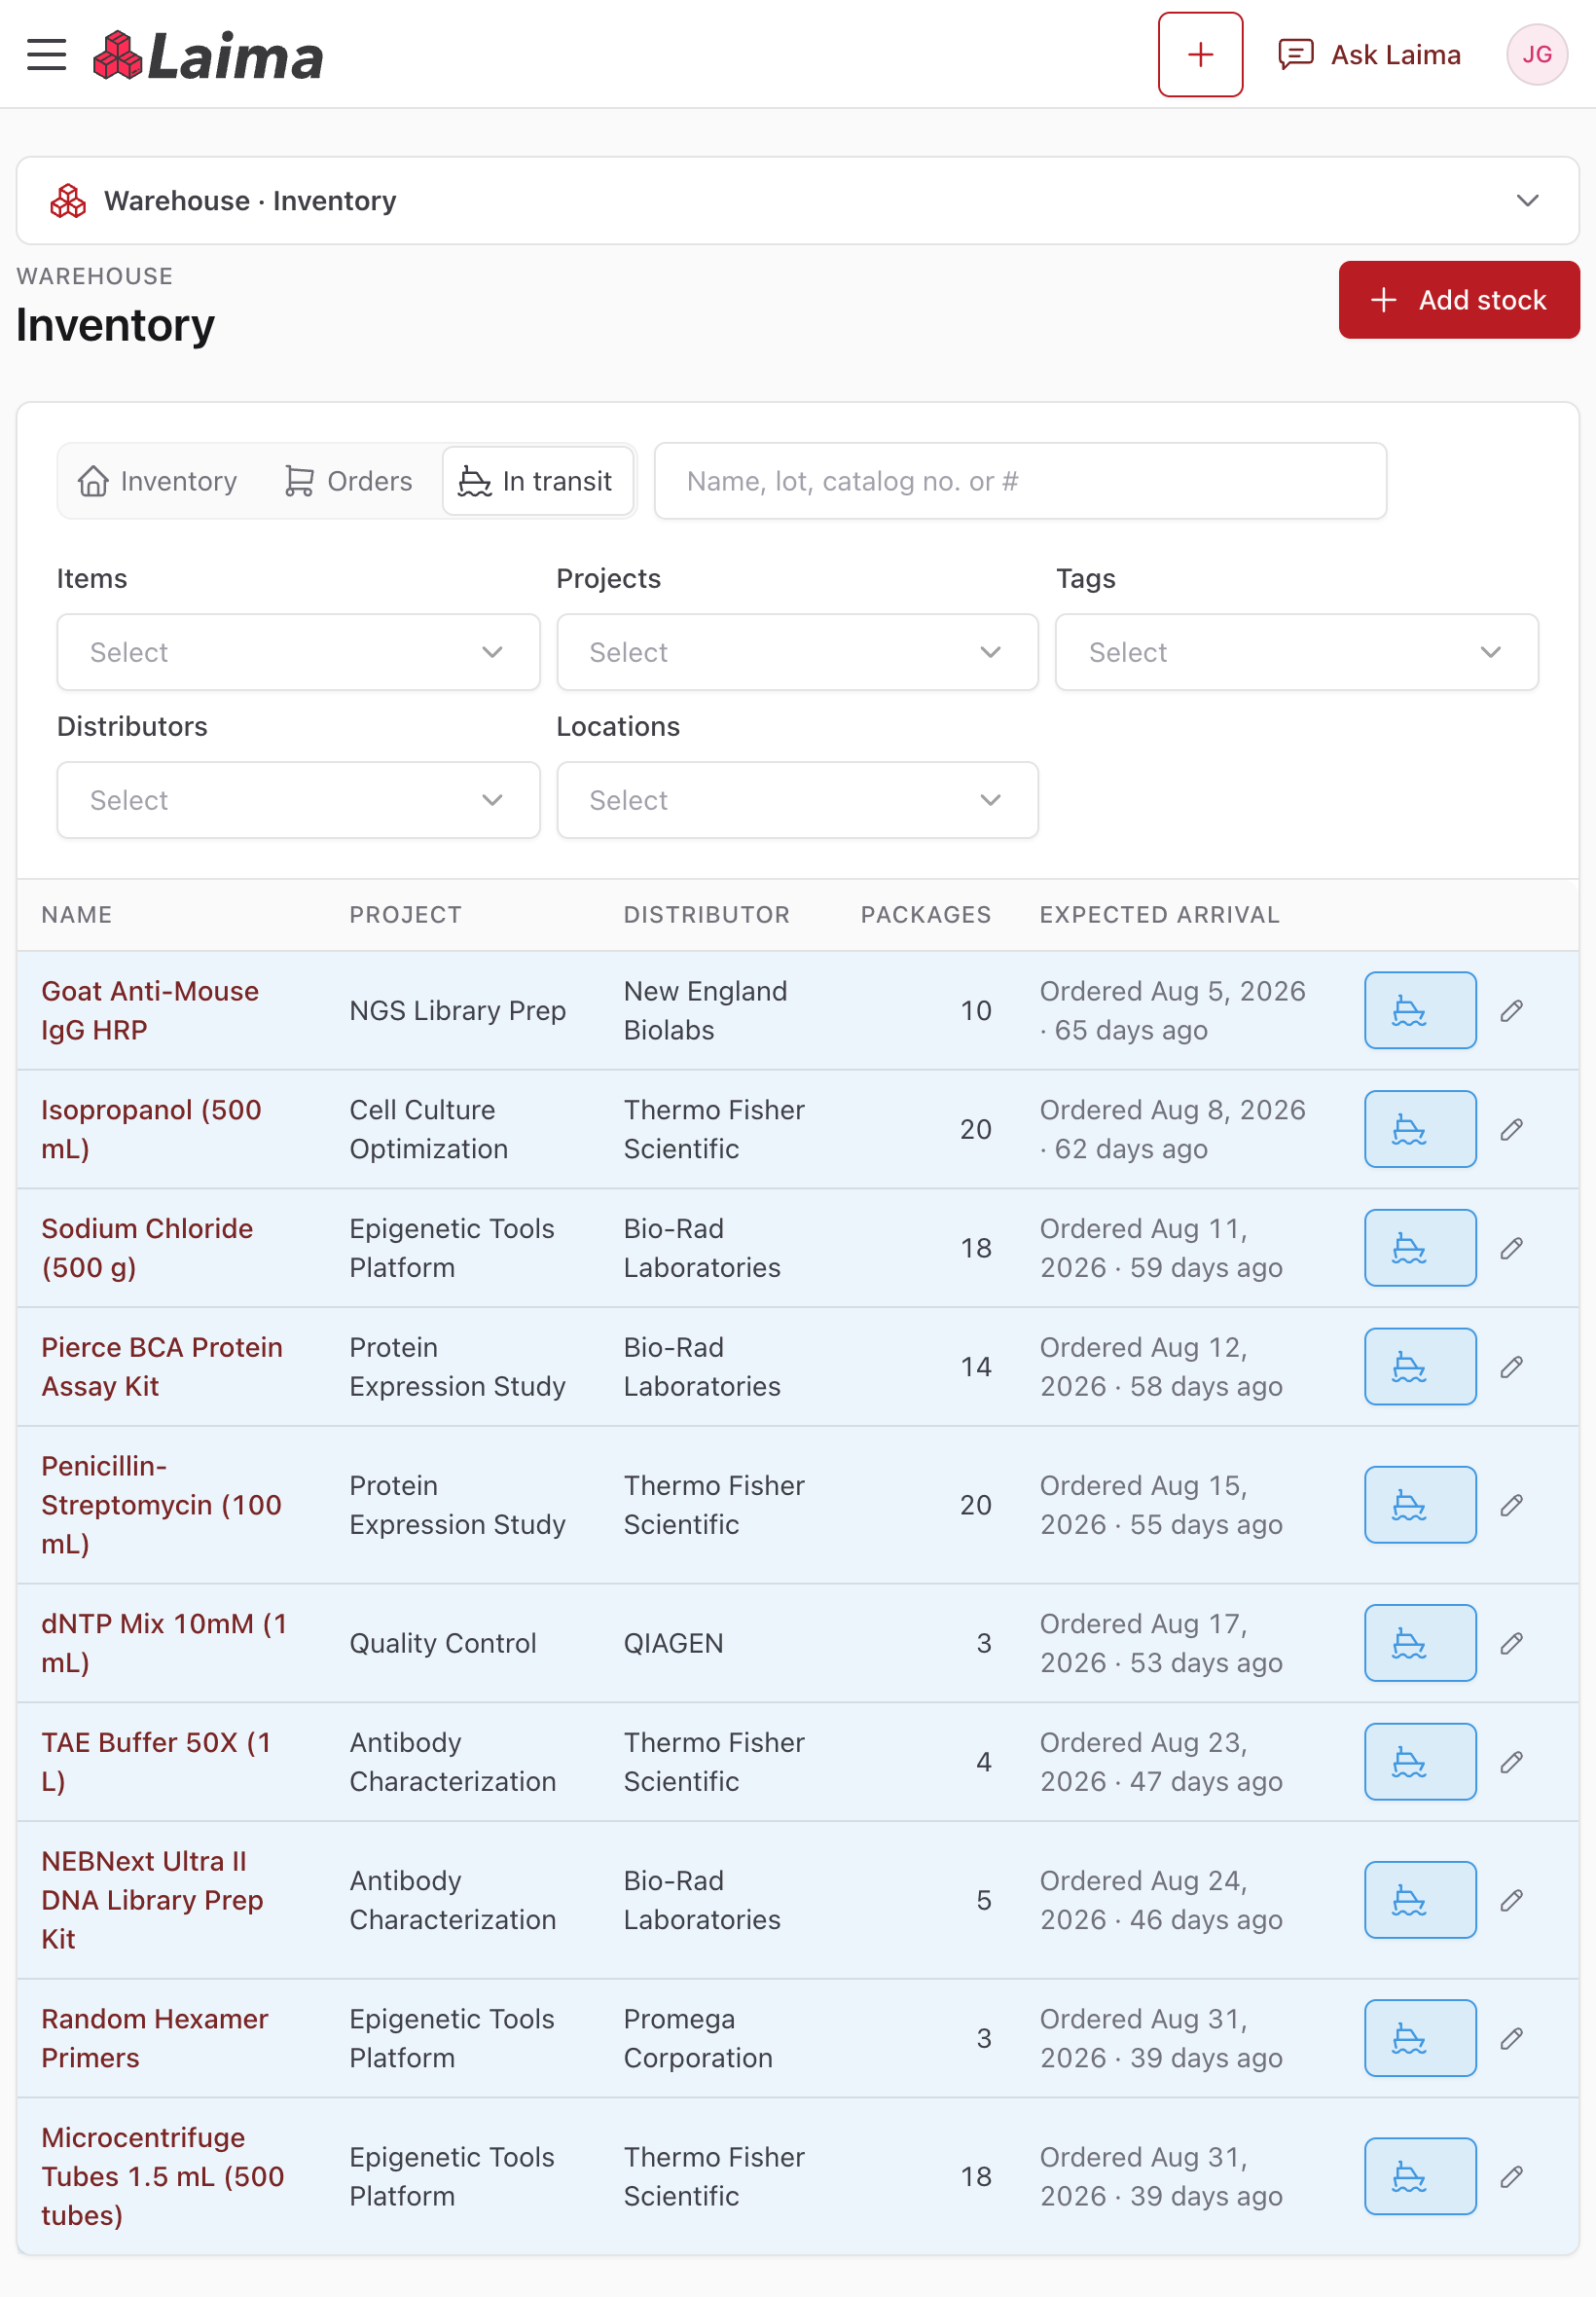This screenshot has height=2297, width=1596.
Task: Edit the Goat Anti-Mouse IgG HRP row
Action: click(x=1511, y=1010)
